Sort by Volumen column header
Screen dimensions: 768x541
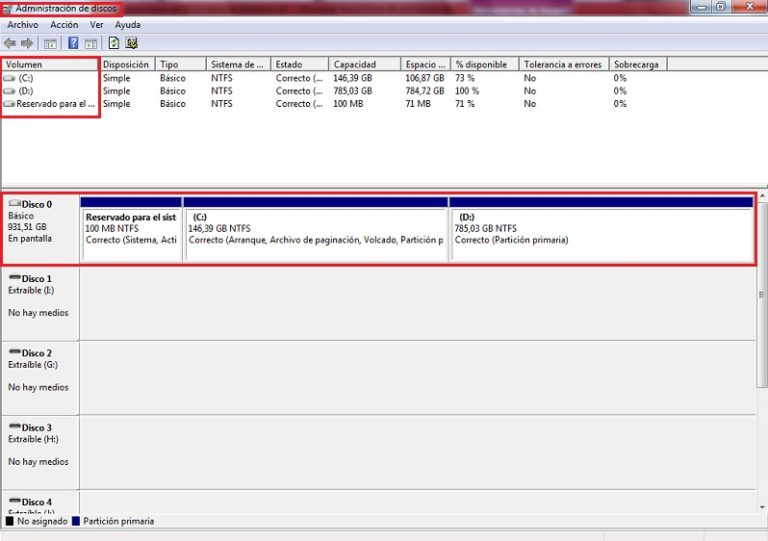tap(50, 64)
